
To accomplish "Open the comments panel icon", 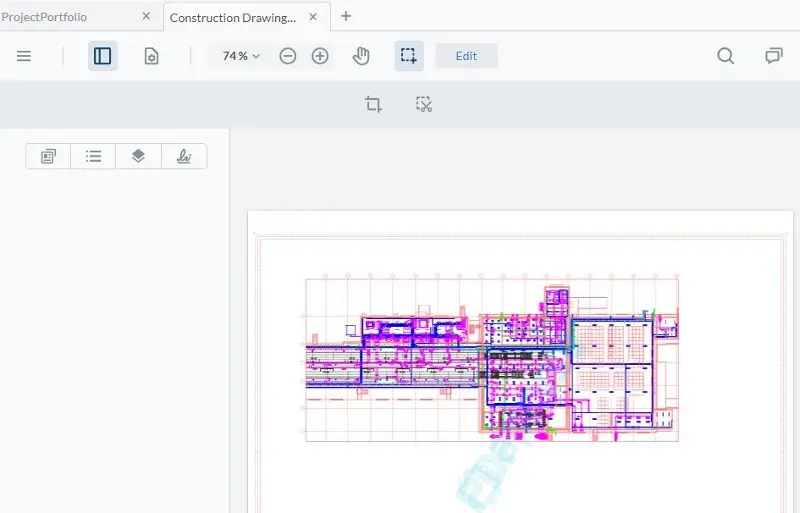I will (773, 56).
